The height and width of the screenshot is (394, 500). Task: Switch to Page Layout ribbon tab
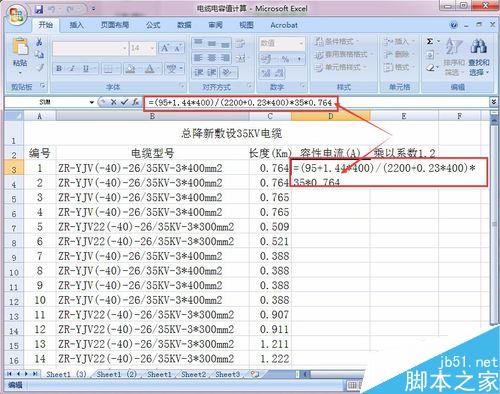115,25
